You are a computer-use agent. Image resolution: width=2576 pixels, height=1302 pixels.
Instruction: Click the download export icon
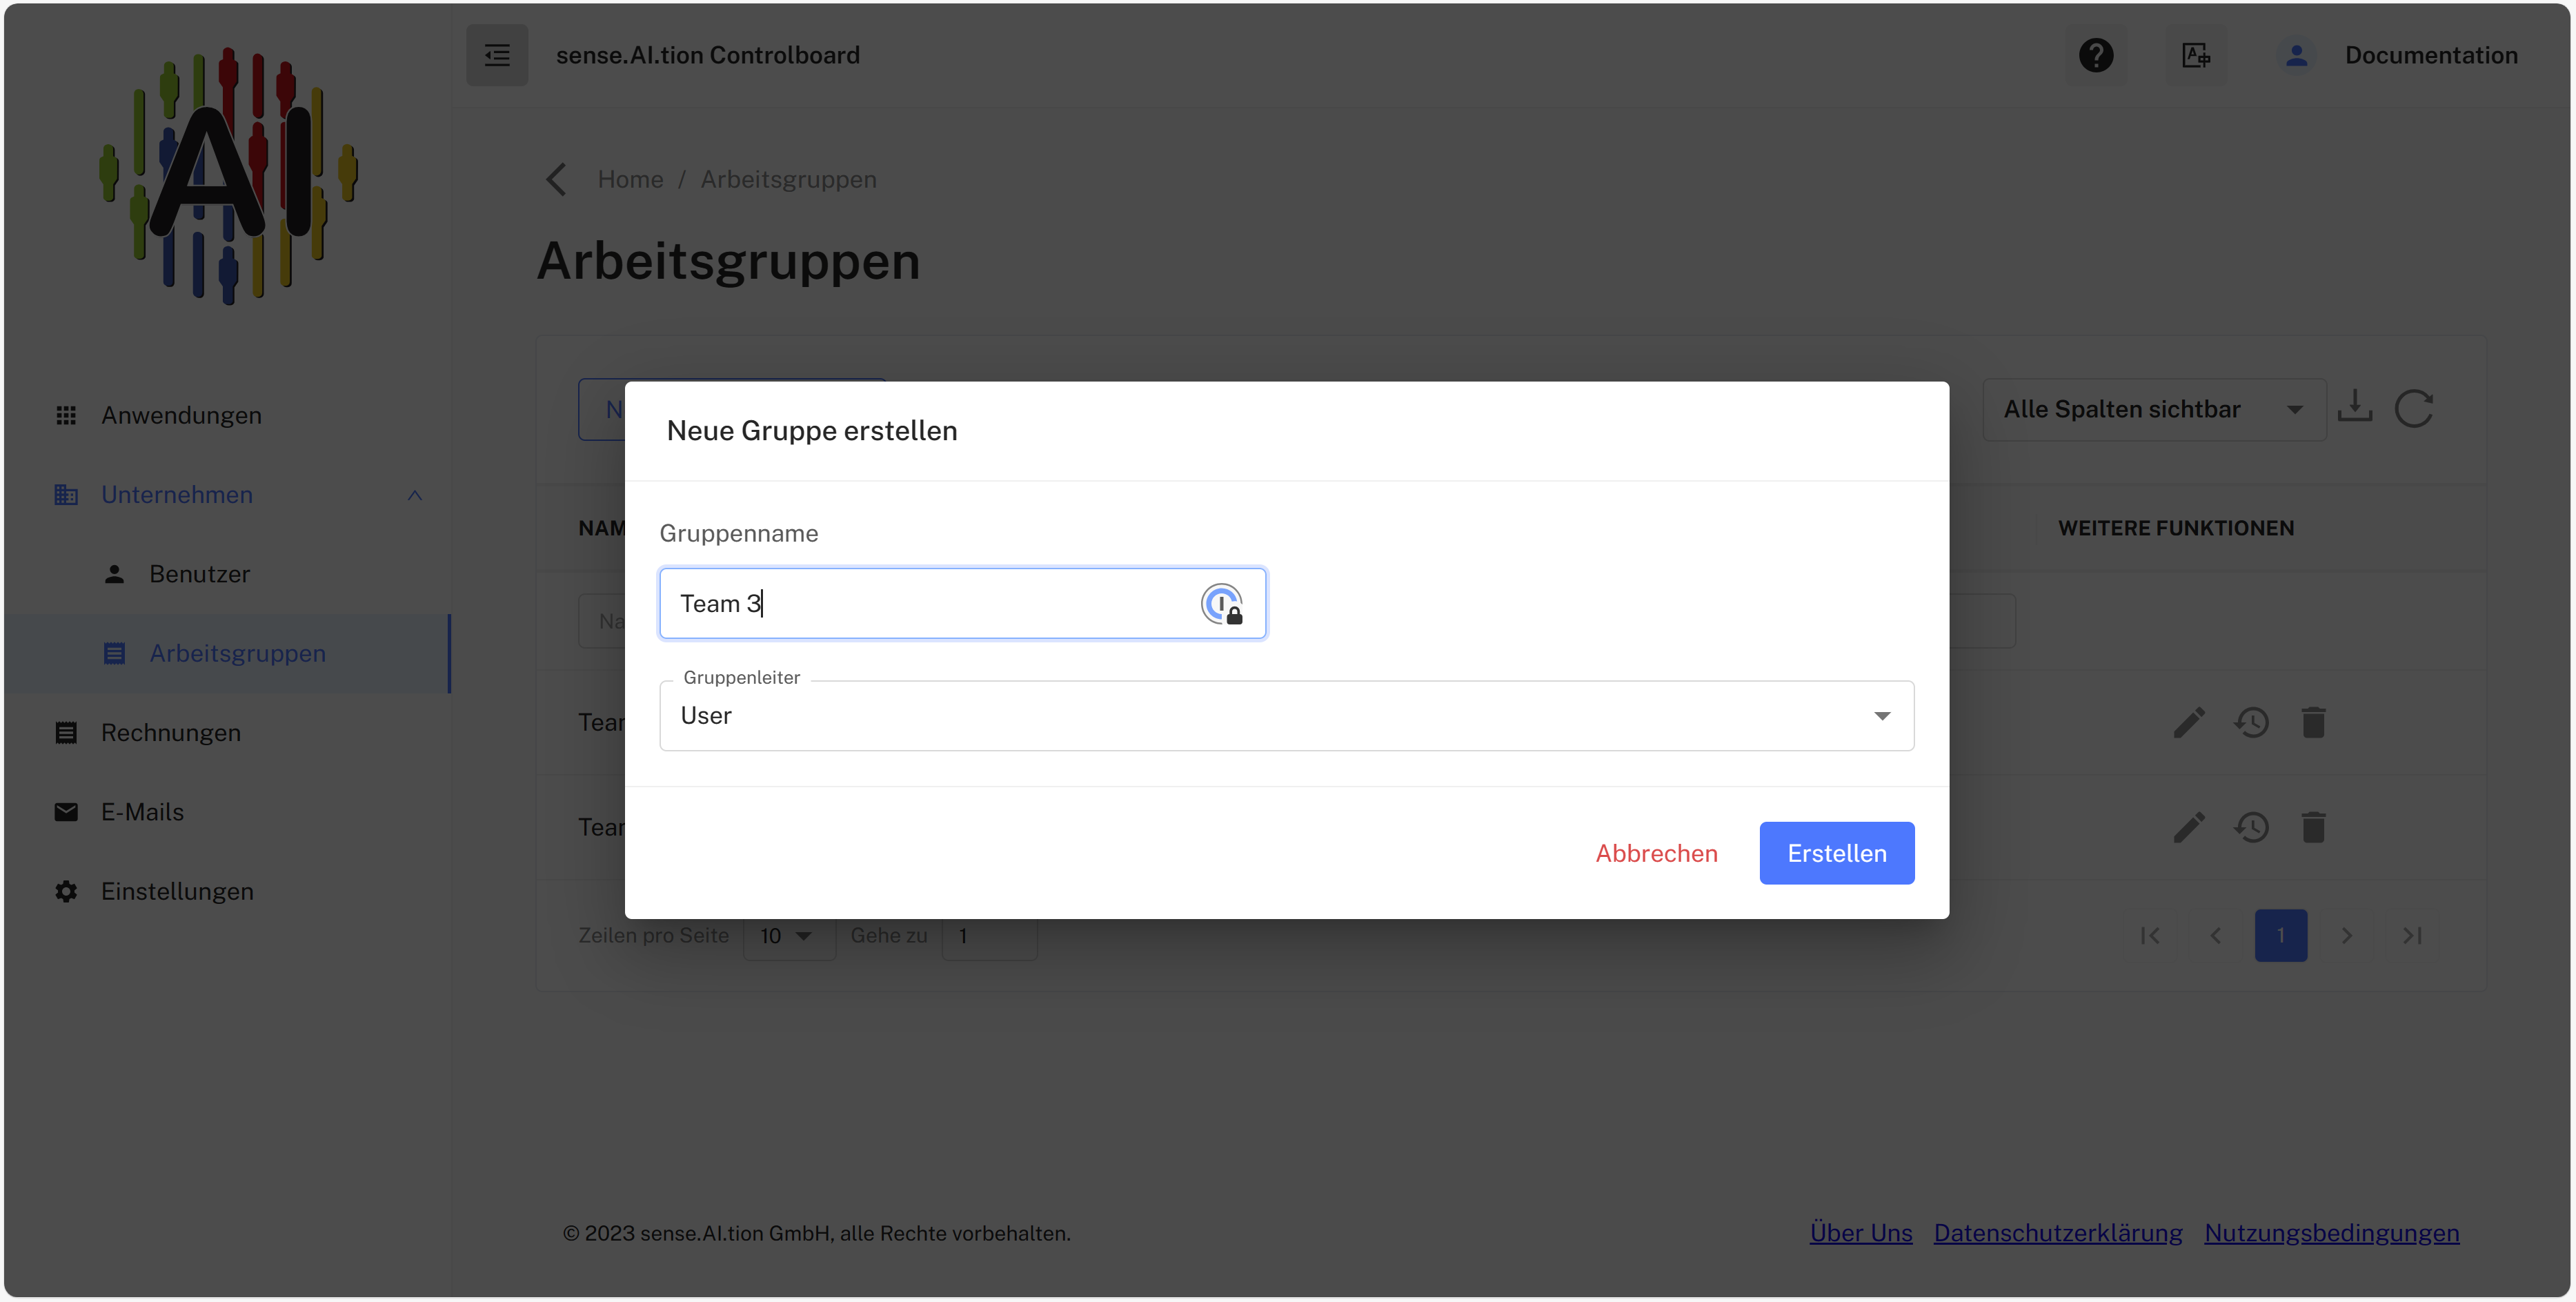pyautogui.click(x=2355, y=408)
